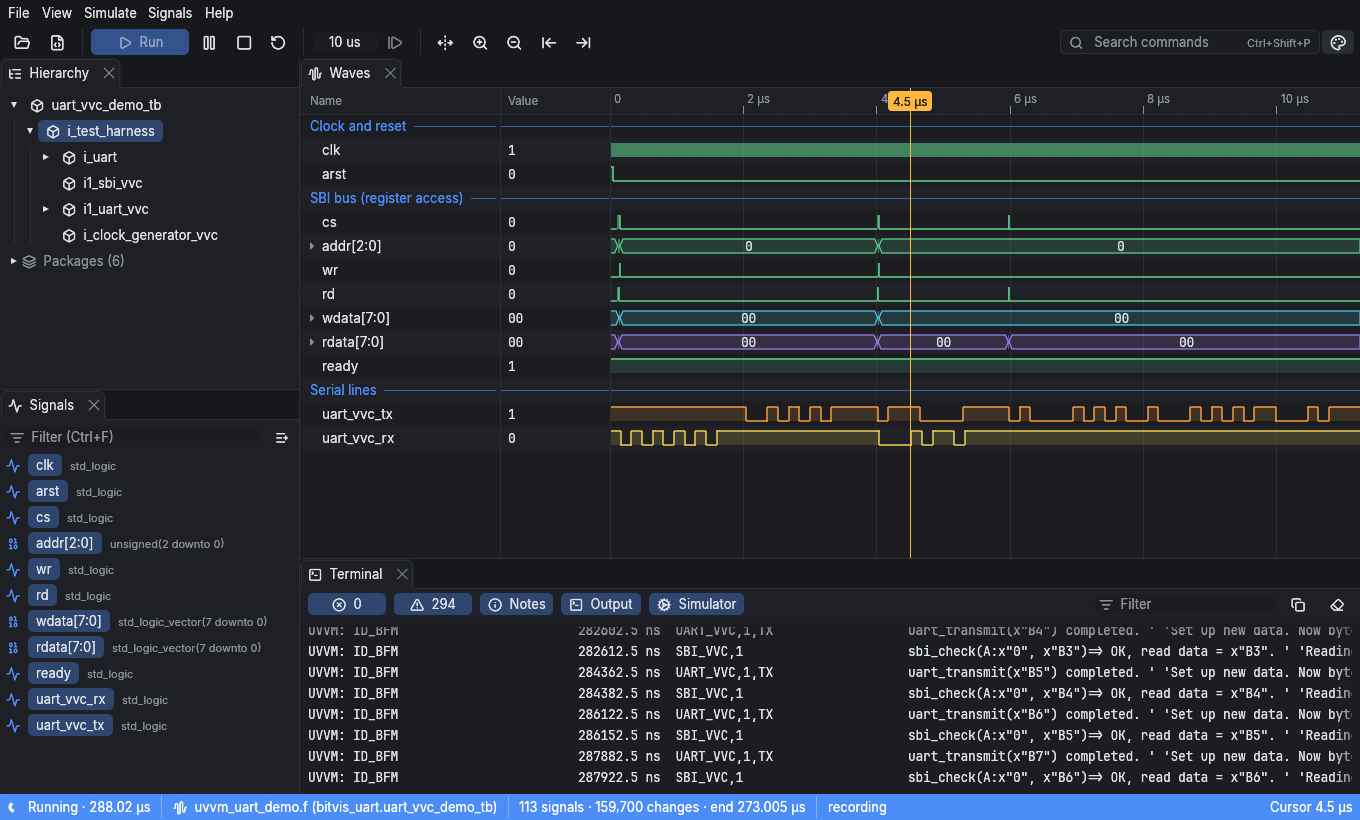Viewport: 1360px width, 820px height.
Task: Toggle the Output message filter
Action: pos(601,604)
